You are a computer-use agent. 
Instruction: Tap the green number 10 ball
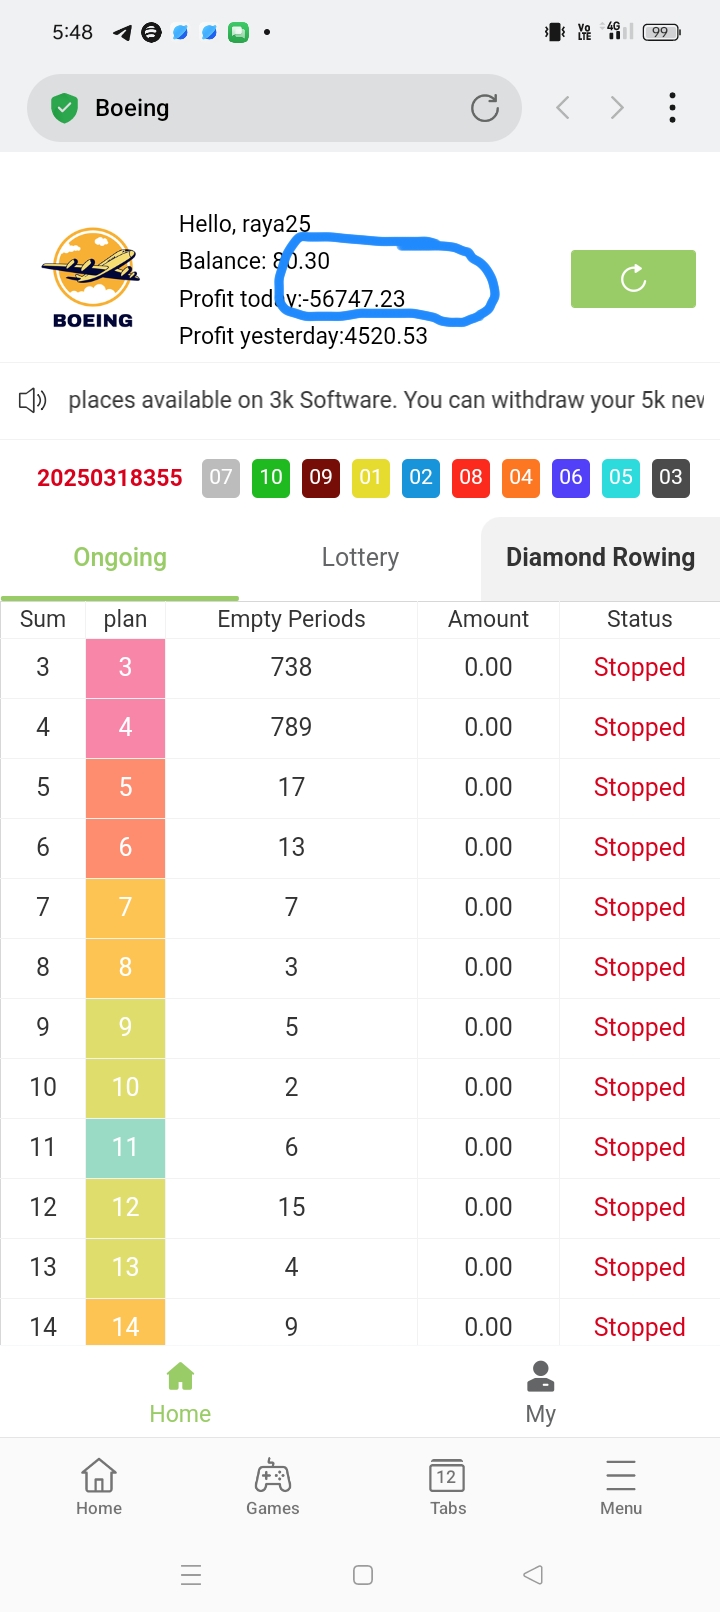click(x=271, y=478)
